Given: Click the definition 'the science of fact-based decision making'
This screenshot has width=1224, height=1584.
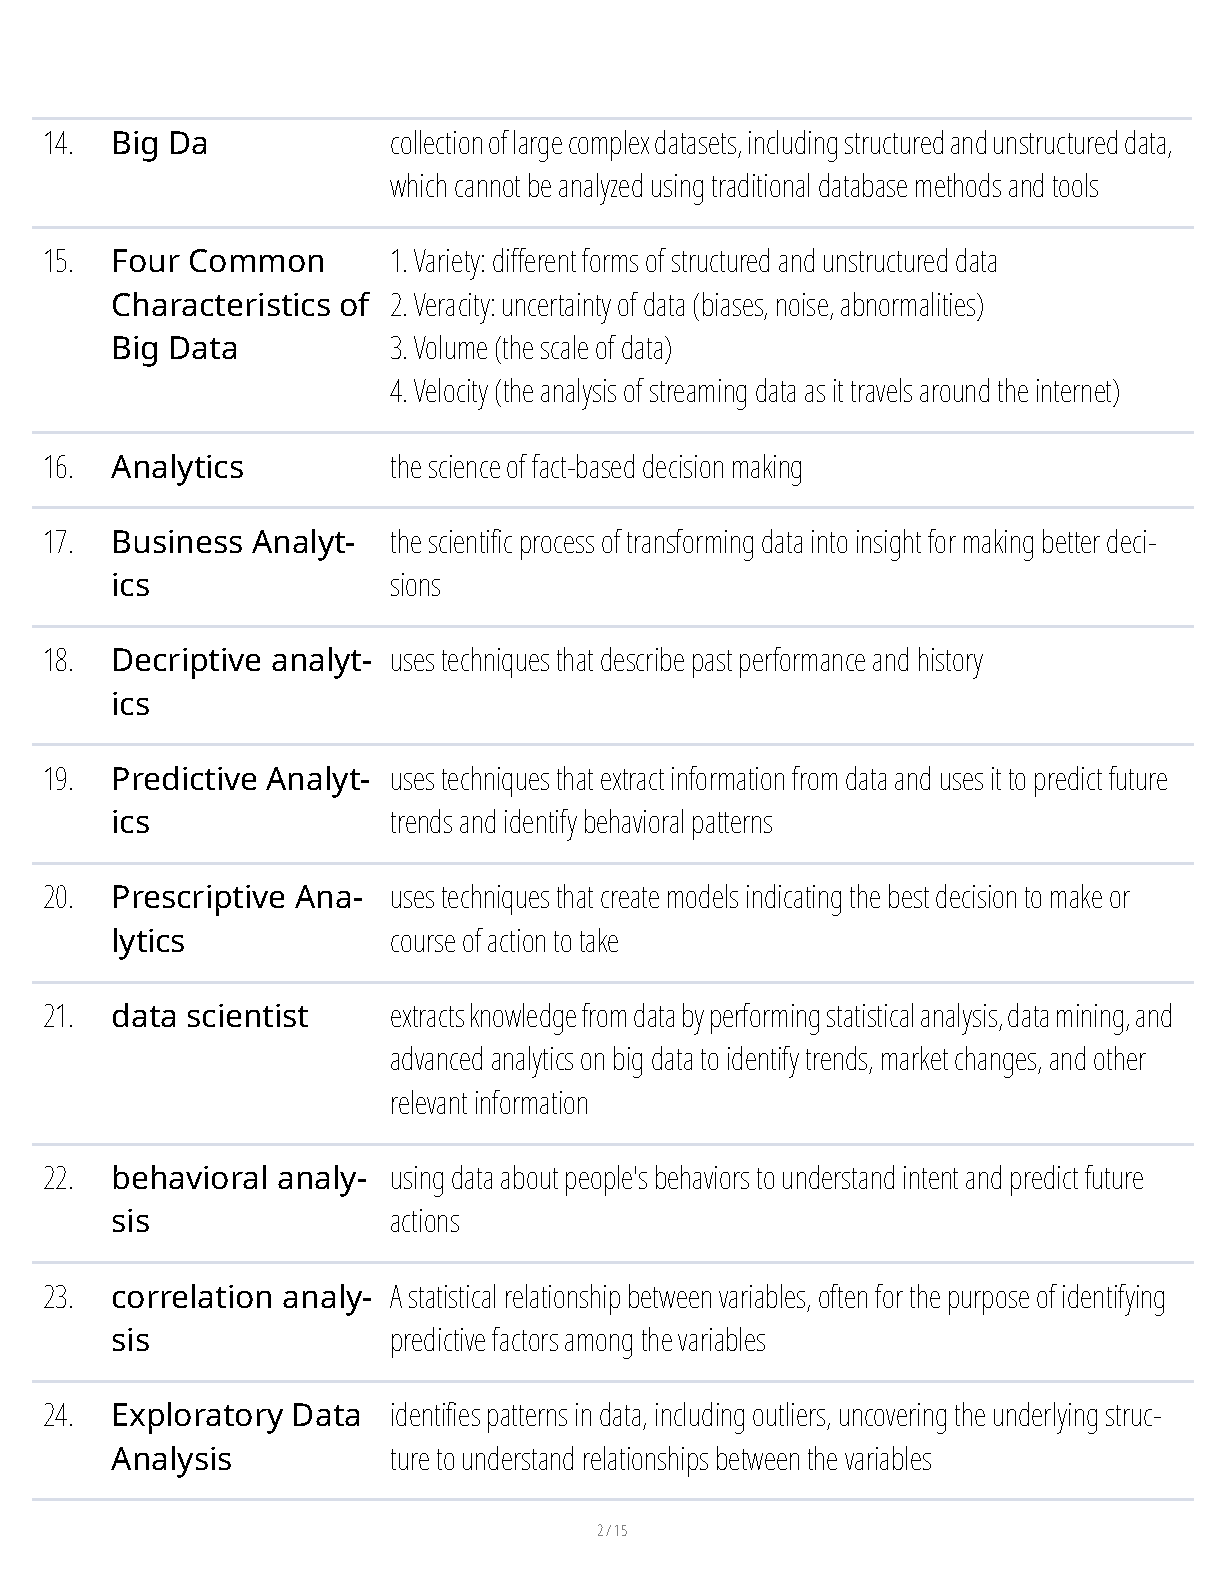Looking at the screenshot, I should coord(595,467).
